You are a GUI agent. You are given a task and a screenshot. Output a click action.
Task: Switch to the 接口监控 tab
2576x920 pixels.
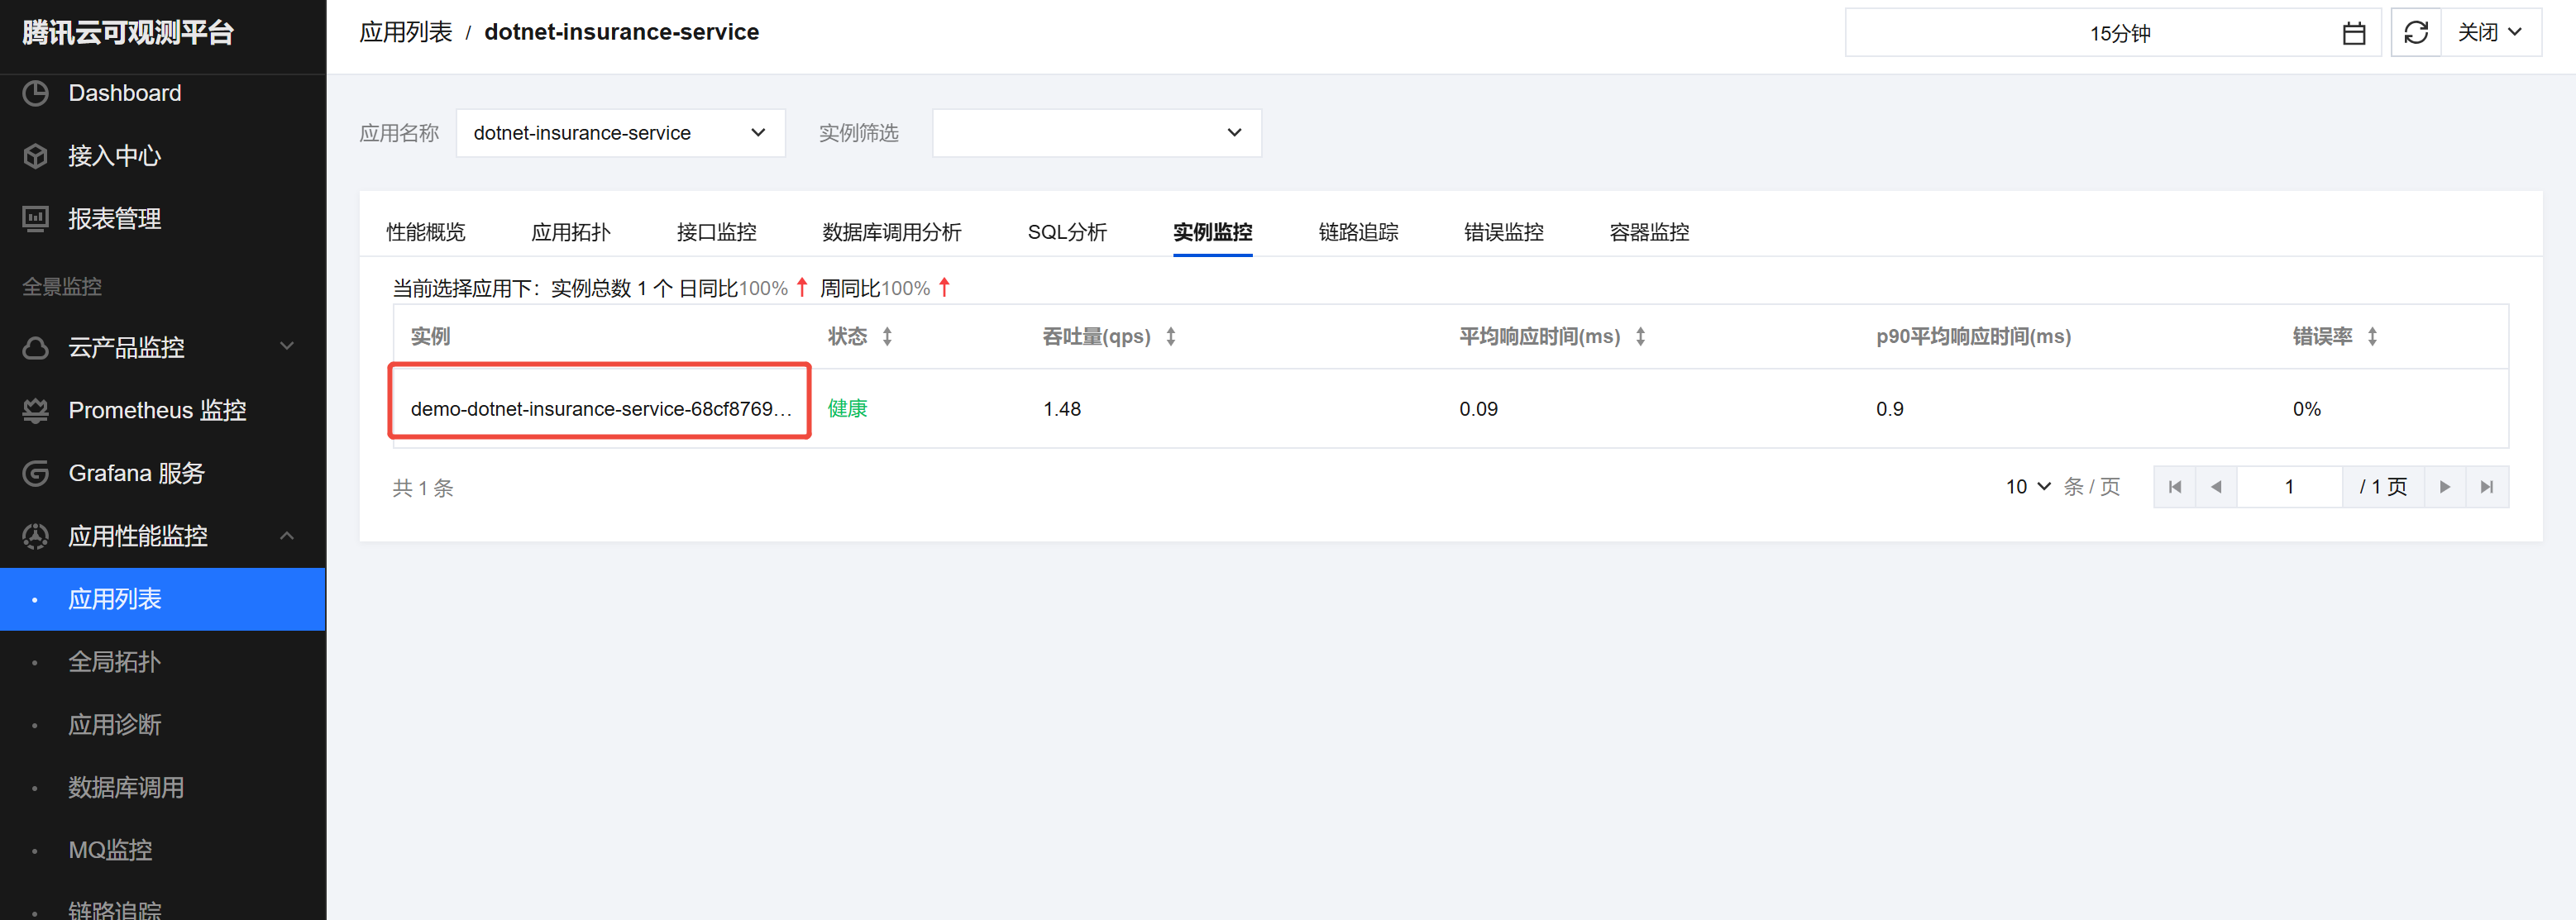(x=716, y=232)
